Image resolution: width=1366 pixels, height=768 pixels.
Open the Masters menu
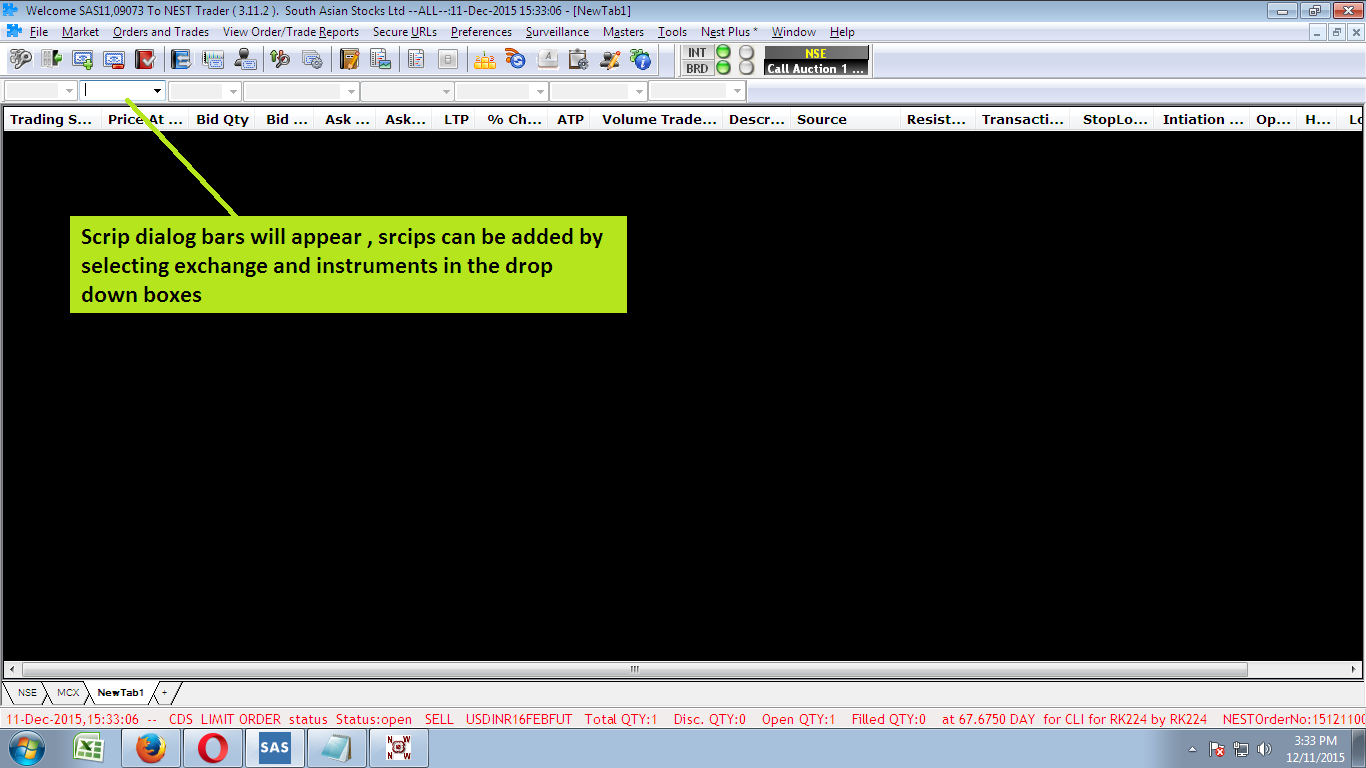tap(623, 32)
